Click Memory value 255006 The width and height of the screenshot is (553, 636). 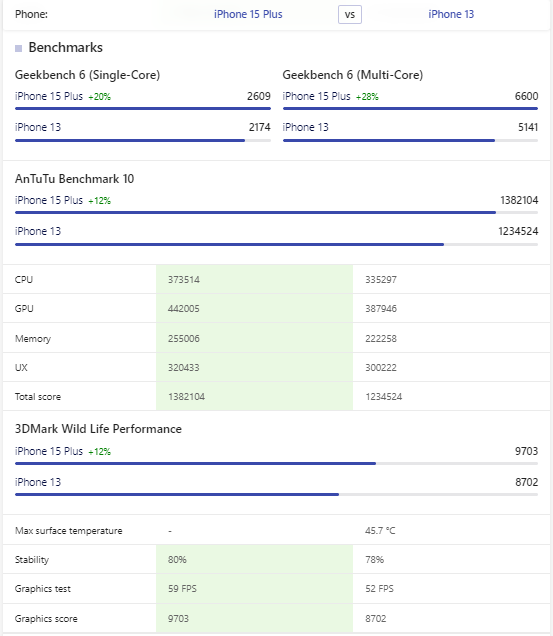[184, 339]
